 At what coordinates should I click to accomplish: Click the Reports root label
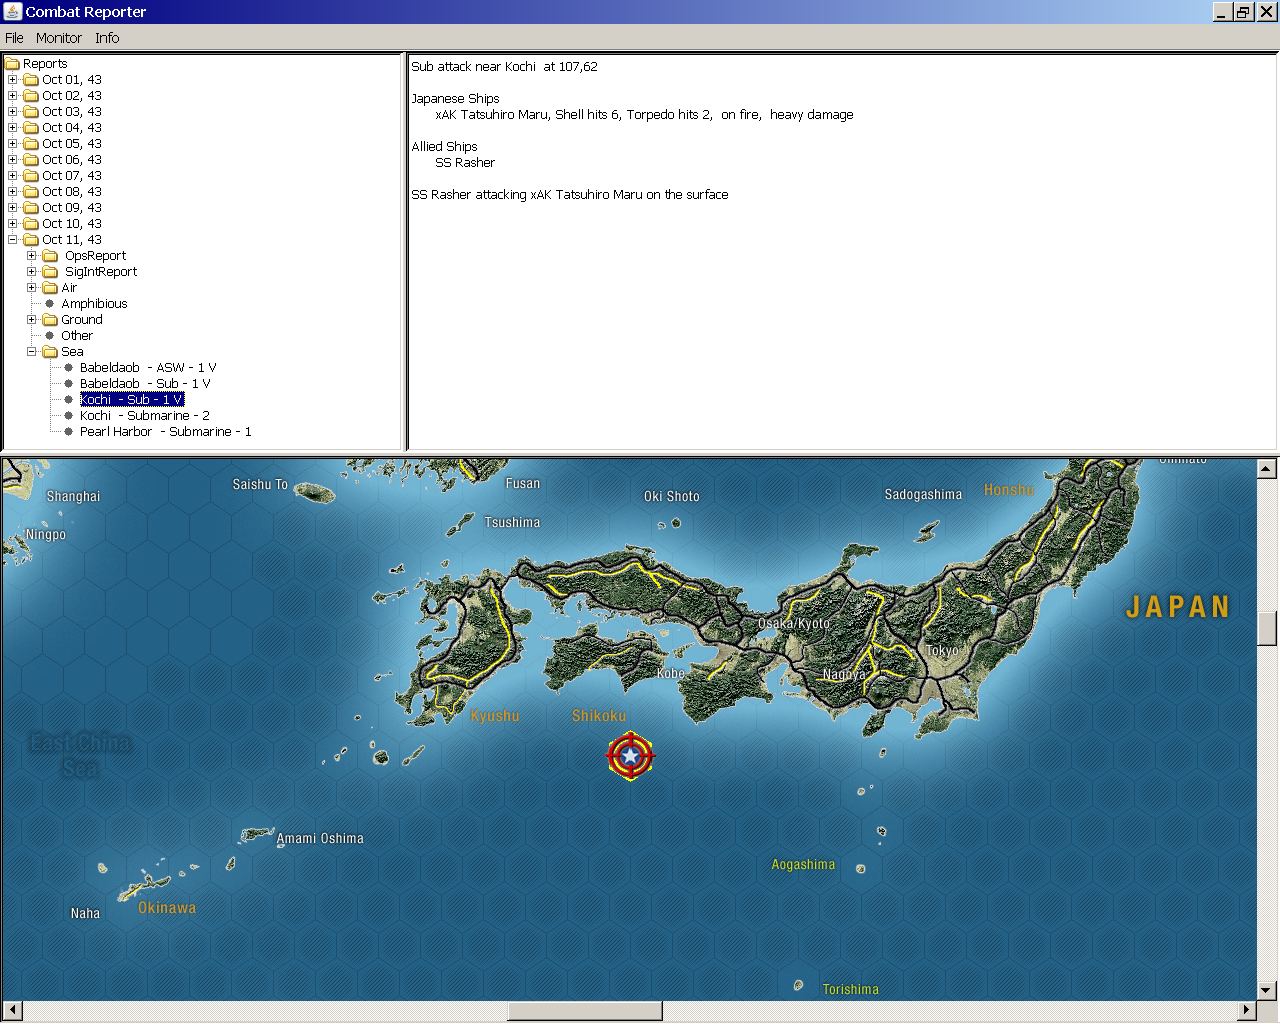[45, 64]
